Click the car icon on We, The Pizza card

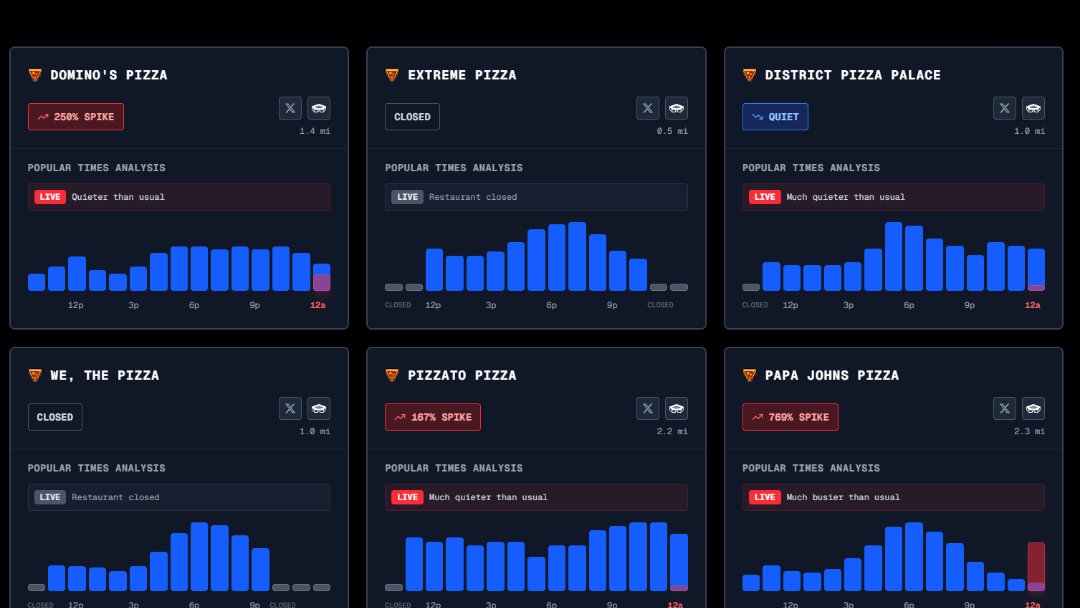[x=319, y=408]
